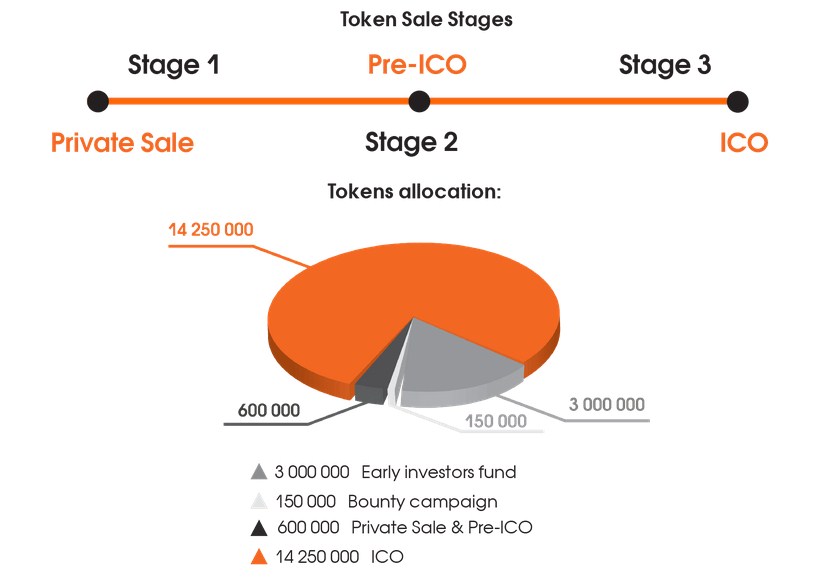Click the Stage 1 heading
Image resolution: width=829 pixels, height=587 pixels.
click(x=173, y=66)
